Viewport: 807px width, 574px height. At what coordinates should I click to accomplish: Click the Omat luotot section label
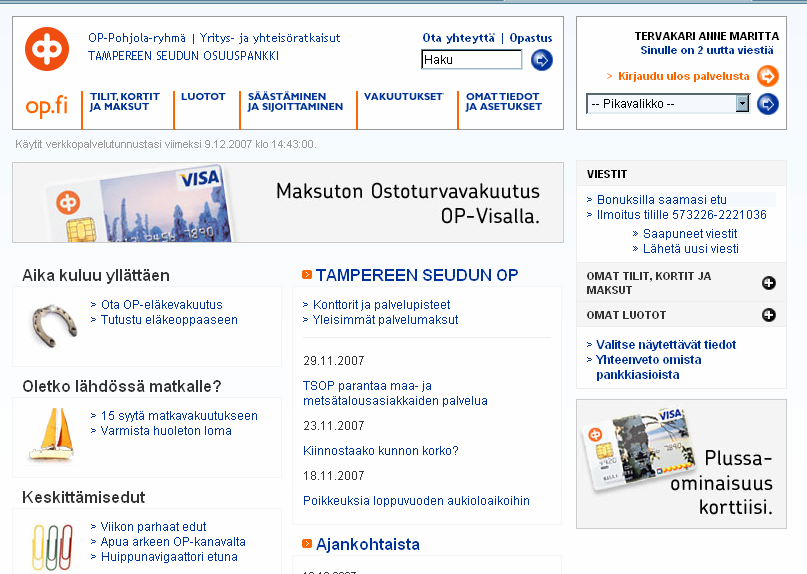[x=626, y=315]
